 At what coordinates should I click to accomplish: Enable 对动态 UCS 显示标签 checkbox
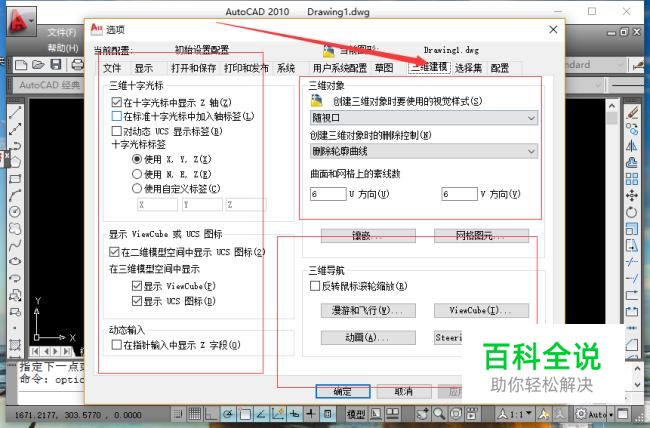tap(116, 131)
